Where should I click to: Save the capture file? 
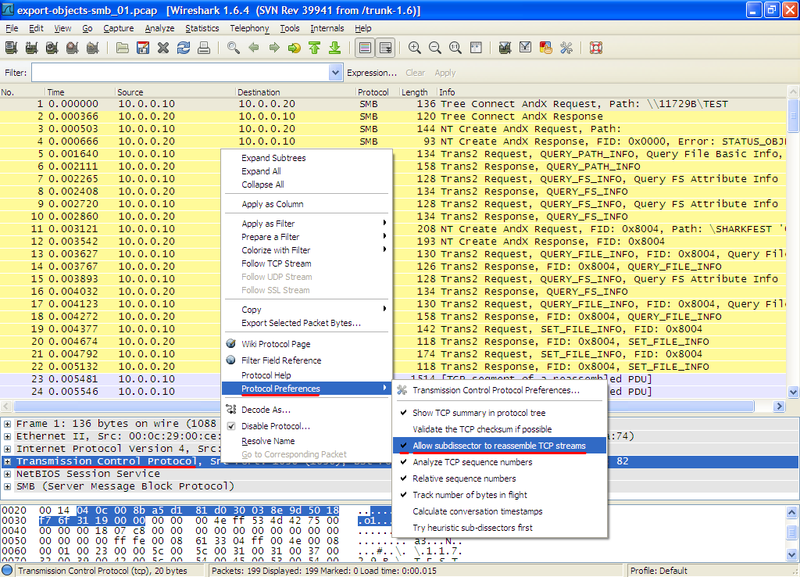[x=143, y=48]
